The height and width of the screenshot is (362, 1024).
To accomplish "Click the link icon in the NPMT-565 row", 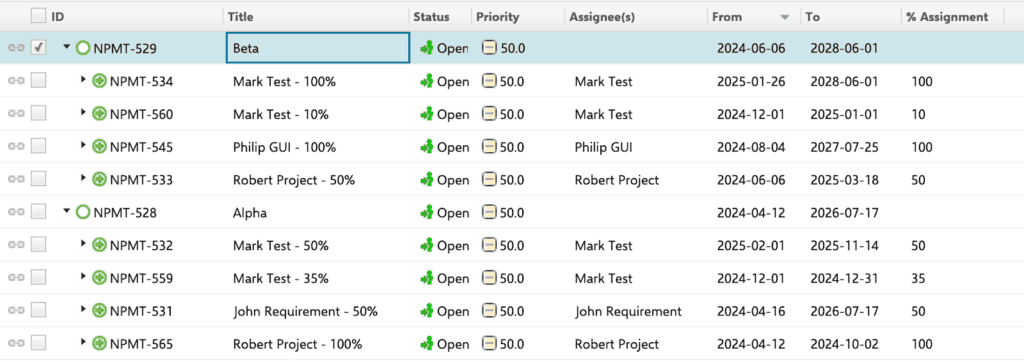I will pyautogui.click(x=16, y=344).
